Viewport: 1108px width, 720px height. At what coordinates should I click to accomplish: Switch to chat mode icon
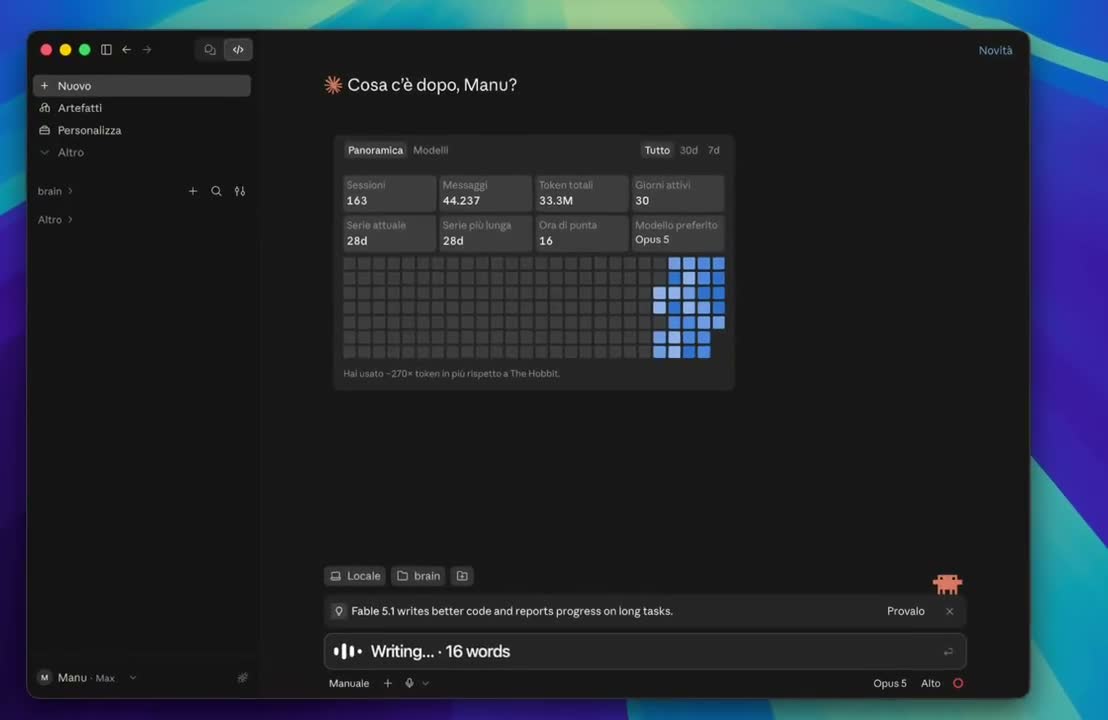tap(210, 49)
